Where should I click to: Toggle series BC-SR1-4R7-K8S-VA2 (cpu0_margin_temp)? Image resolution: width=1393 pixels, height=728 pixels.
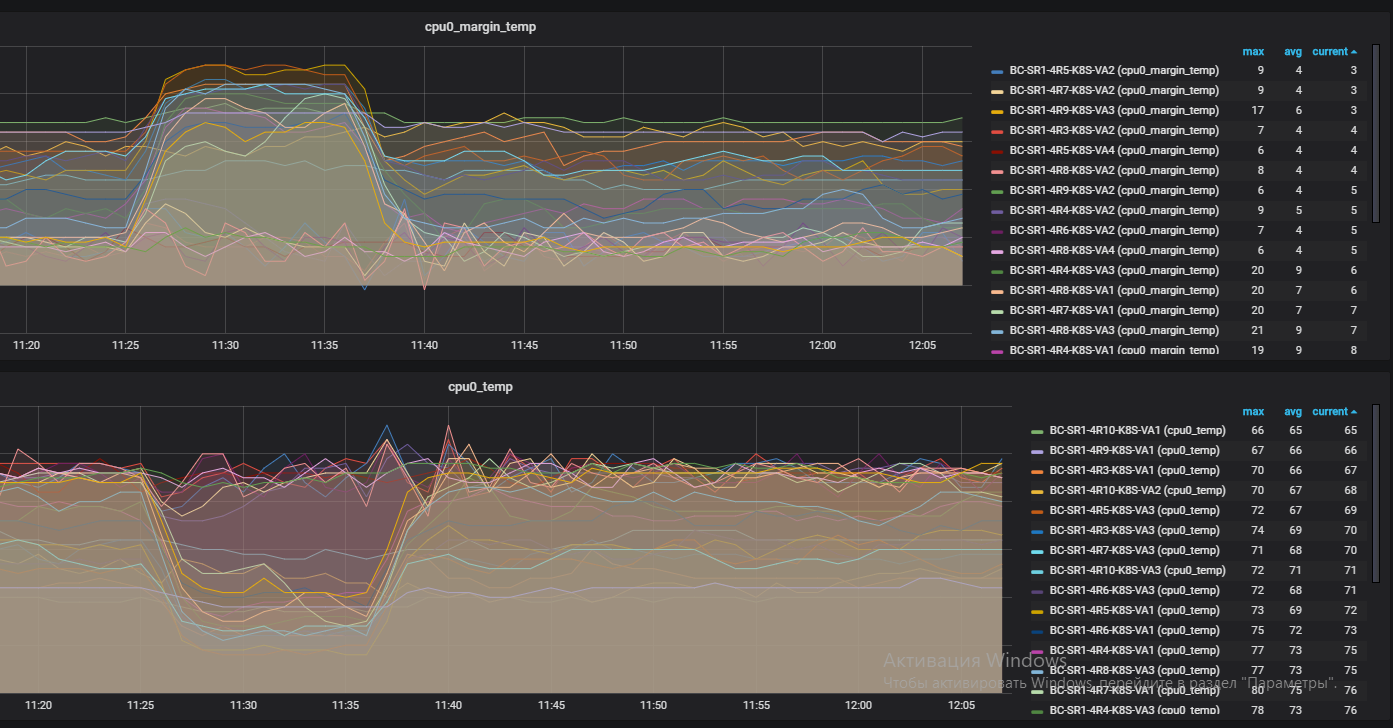tap(1114, 90)
